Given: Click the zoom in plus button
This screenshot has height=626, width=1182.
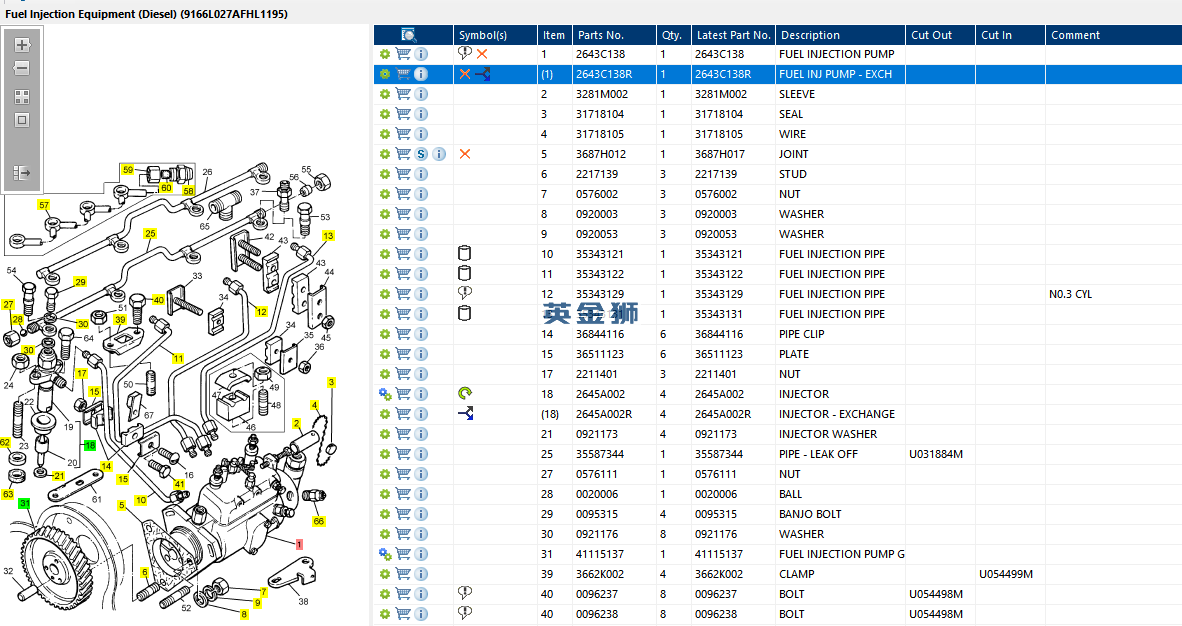Looking at the screenshot, I should point(22,45).
